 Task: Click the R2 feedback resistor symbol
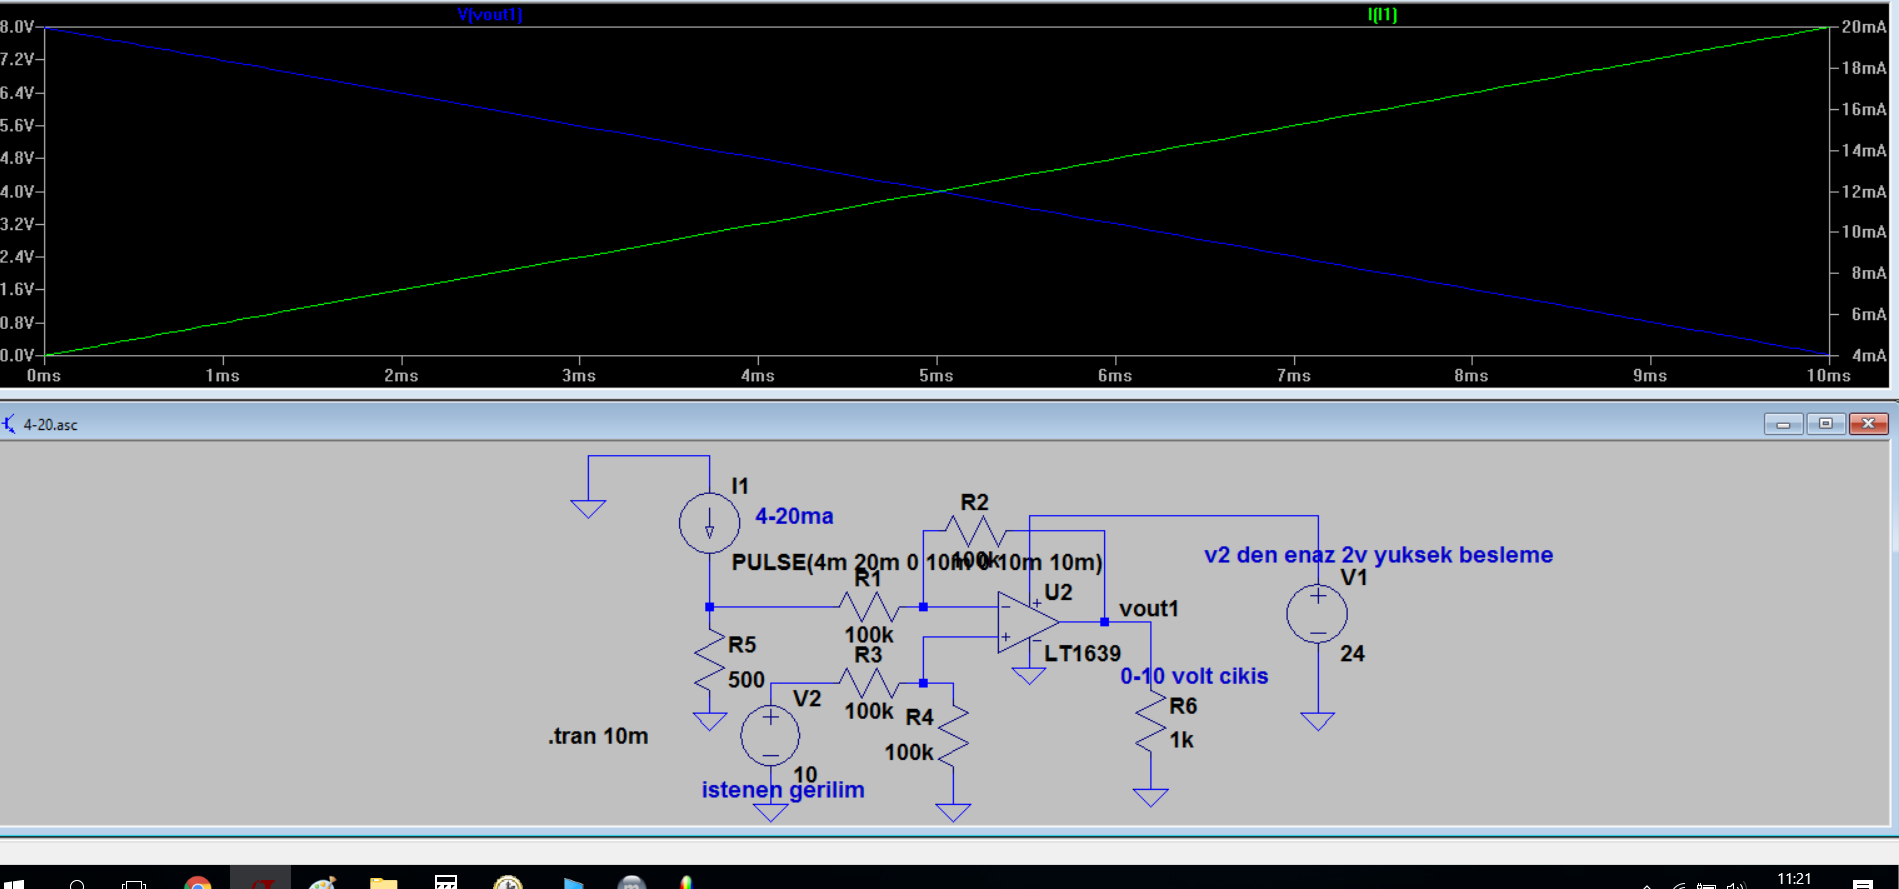(974, 530)
